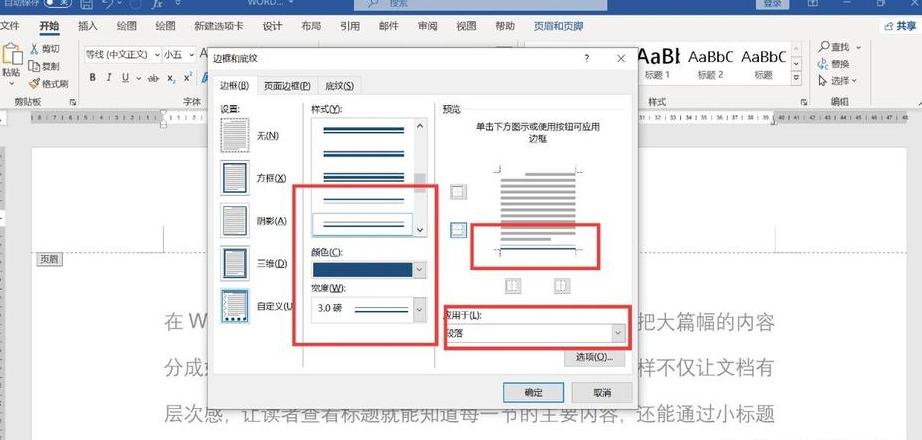The width and height of the screenshot is (922, 440).
Task: Click the fx formula icon in quick access toolbar
Action: point(156,4)
